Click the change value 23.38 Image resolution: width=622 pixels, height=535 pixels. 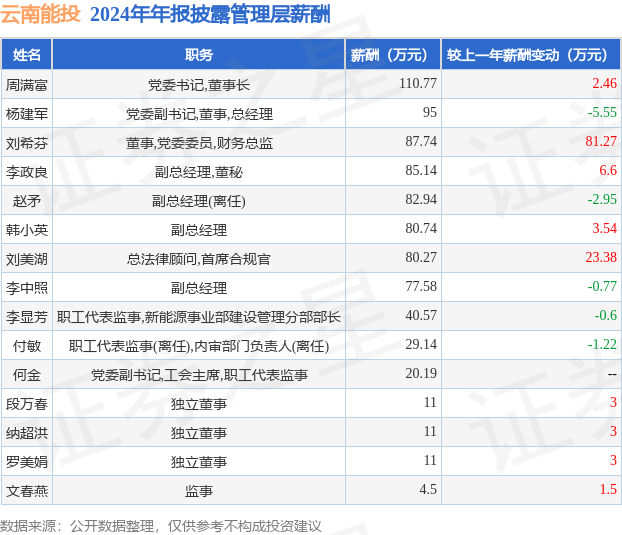(x=601, y=257)
